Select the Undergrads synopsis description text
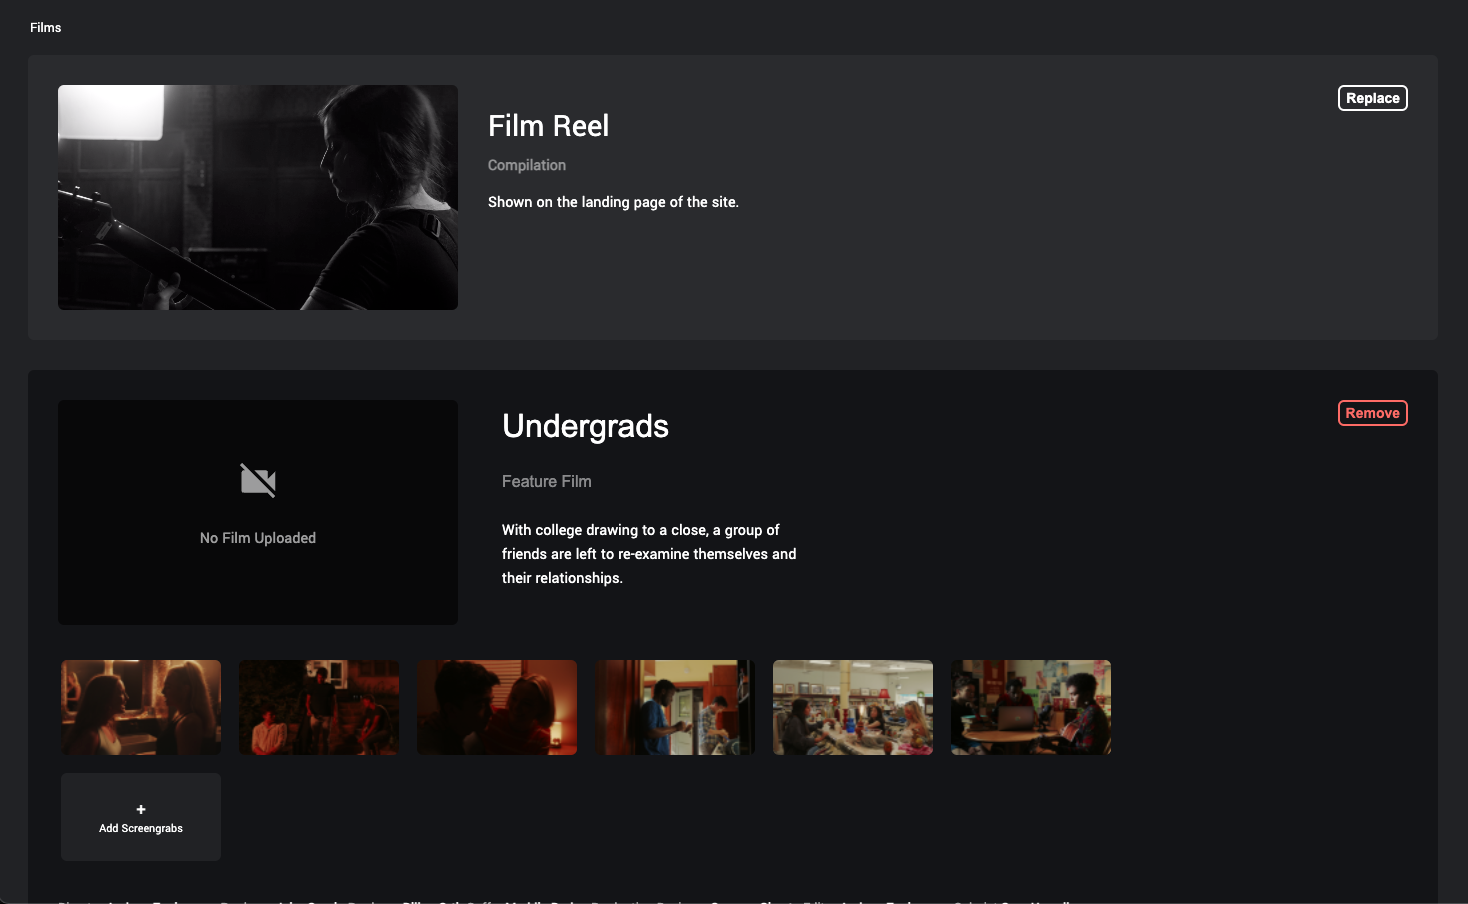This screenshot has width=1468, height=904. pyautogui.click(x=649, y=553)
